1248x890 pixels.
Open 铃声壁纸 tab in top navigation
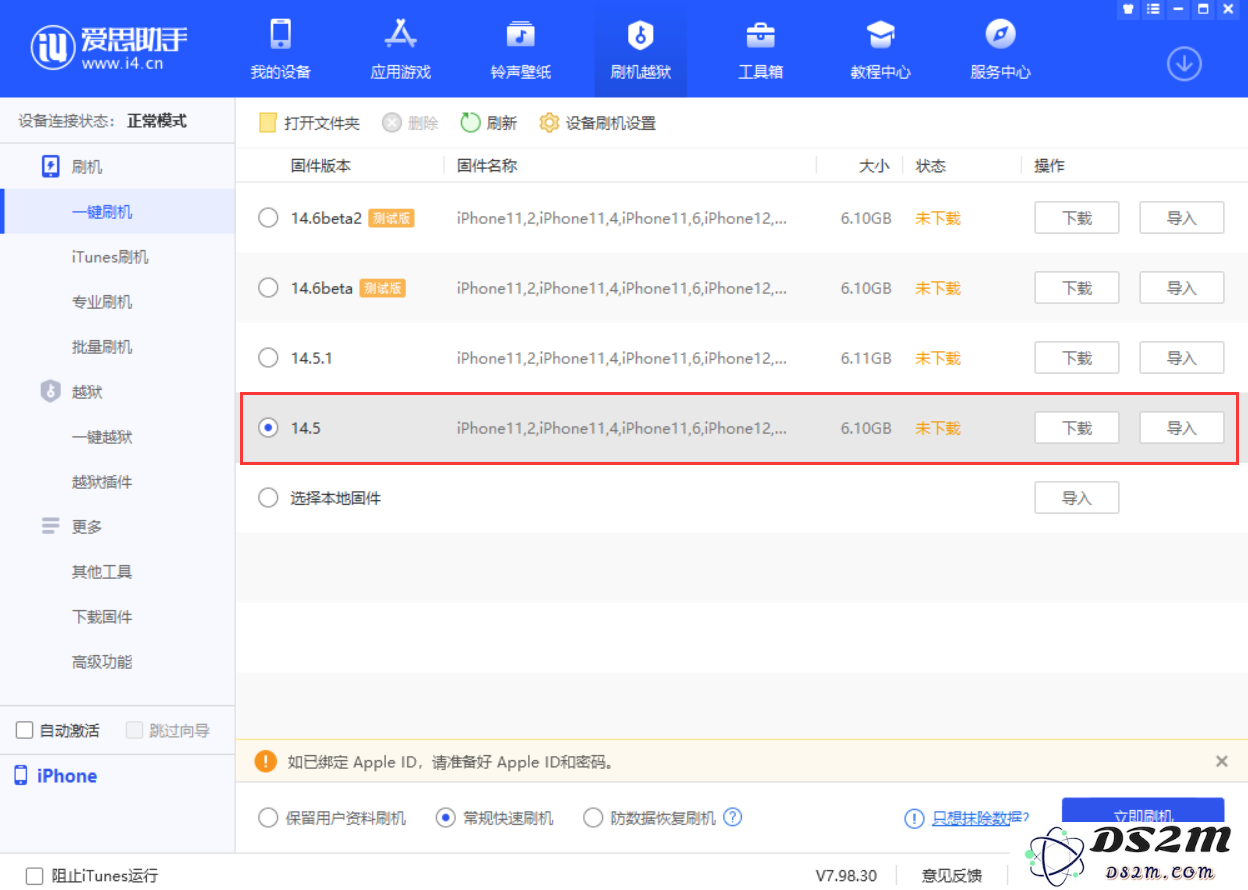click(520, 50)
